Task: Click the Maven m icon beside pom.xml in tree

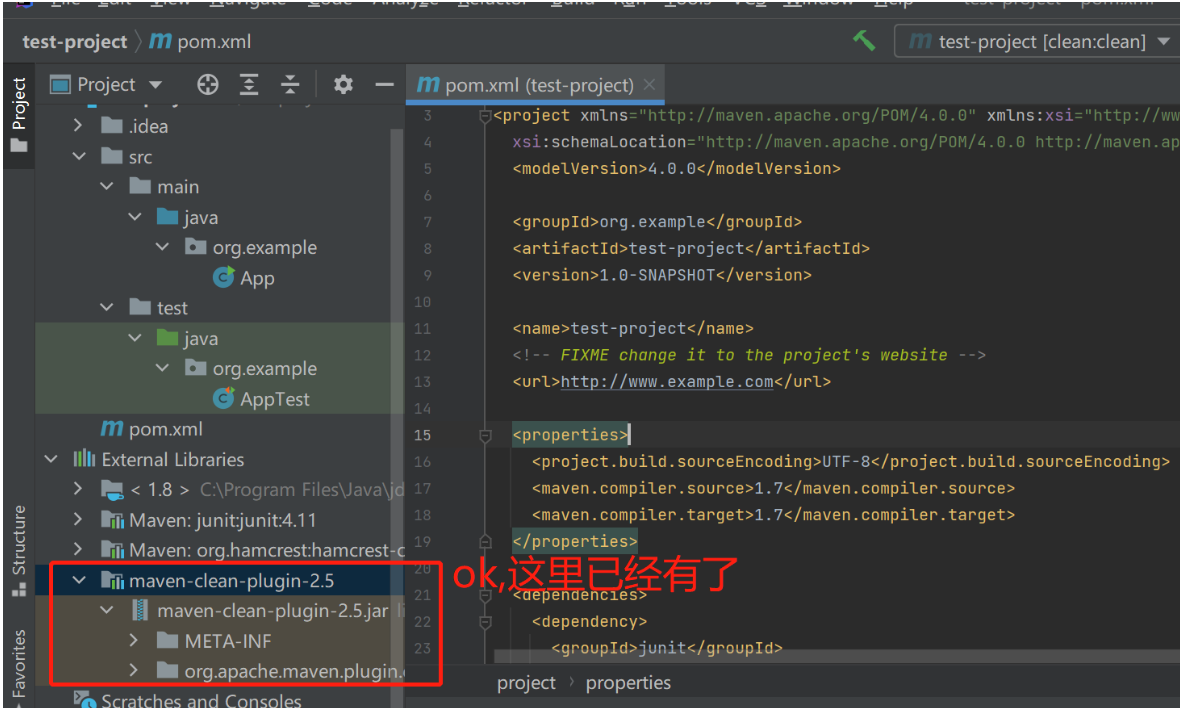Action: pyautogui.click(x=111, y=428)
